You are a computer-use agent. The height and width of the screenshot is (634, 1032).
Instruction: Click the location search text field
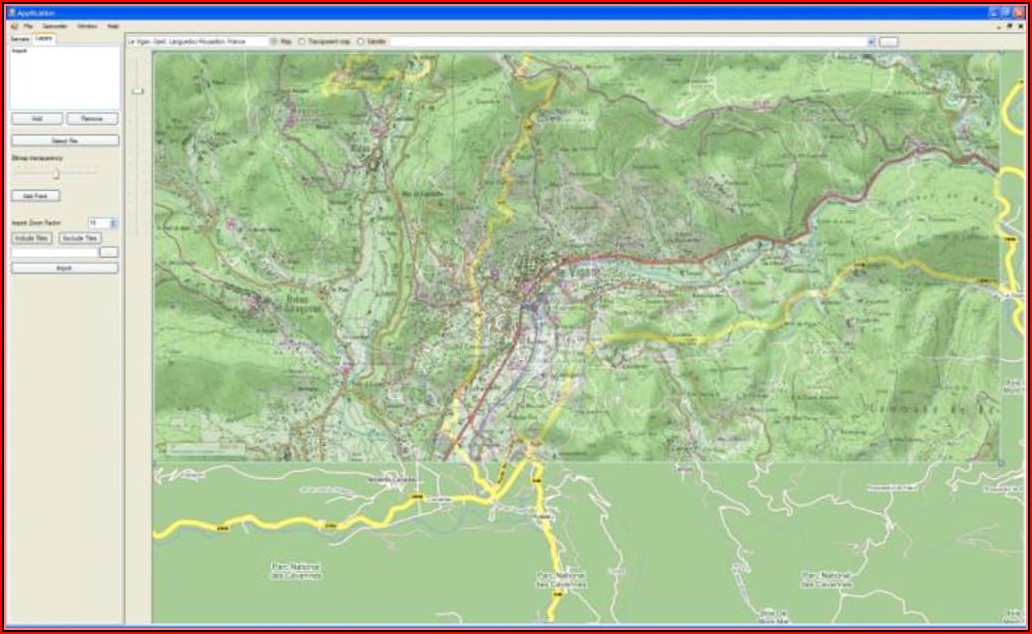click(x=195, y=42)
